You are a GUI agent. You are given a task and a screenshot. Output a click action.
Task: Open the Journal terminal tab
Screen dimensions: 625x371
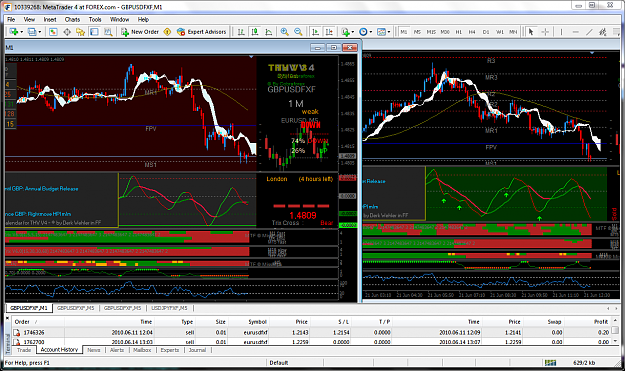[x=197, y=350]
